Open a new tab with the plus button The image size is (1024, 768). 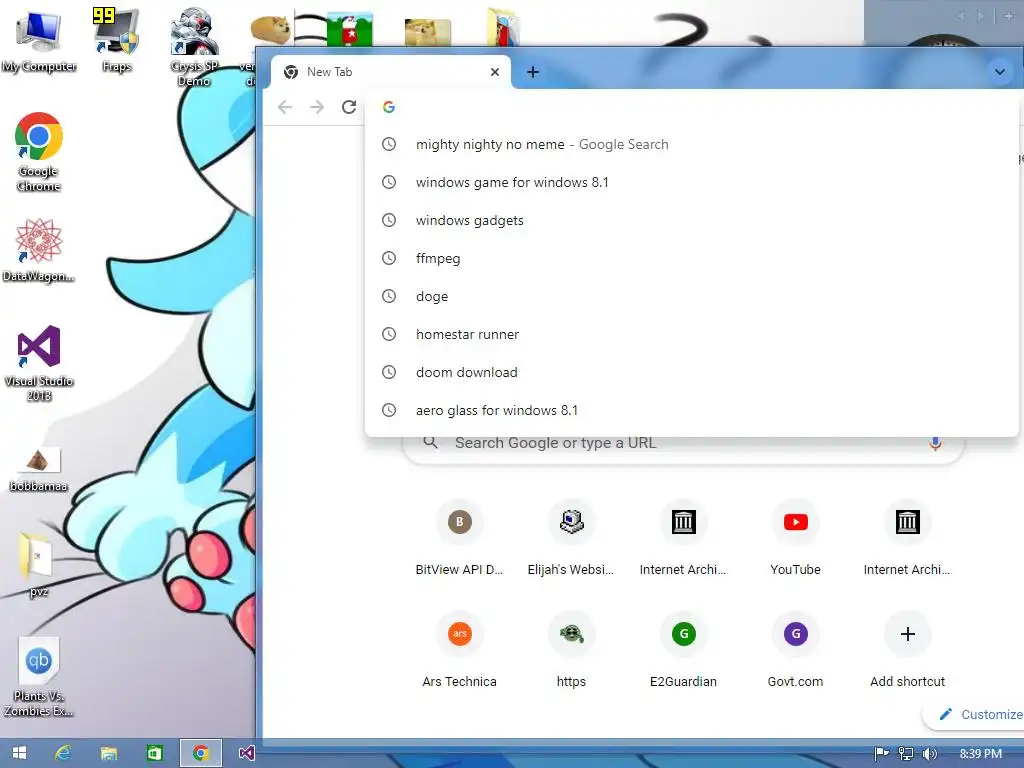point(533,72)
